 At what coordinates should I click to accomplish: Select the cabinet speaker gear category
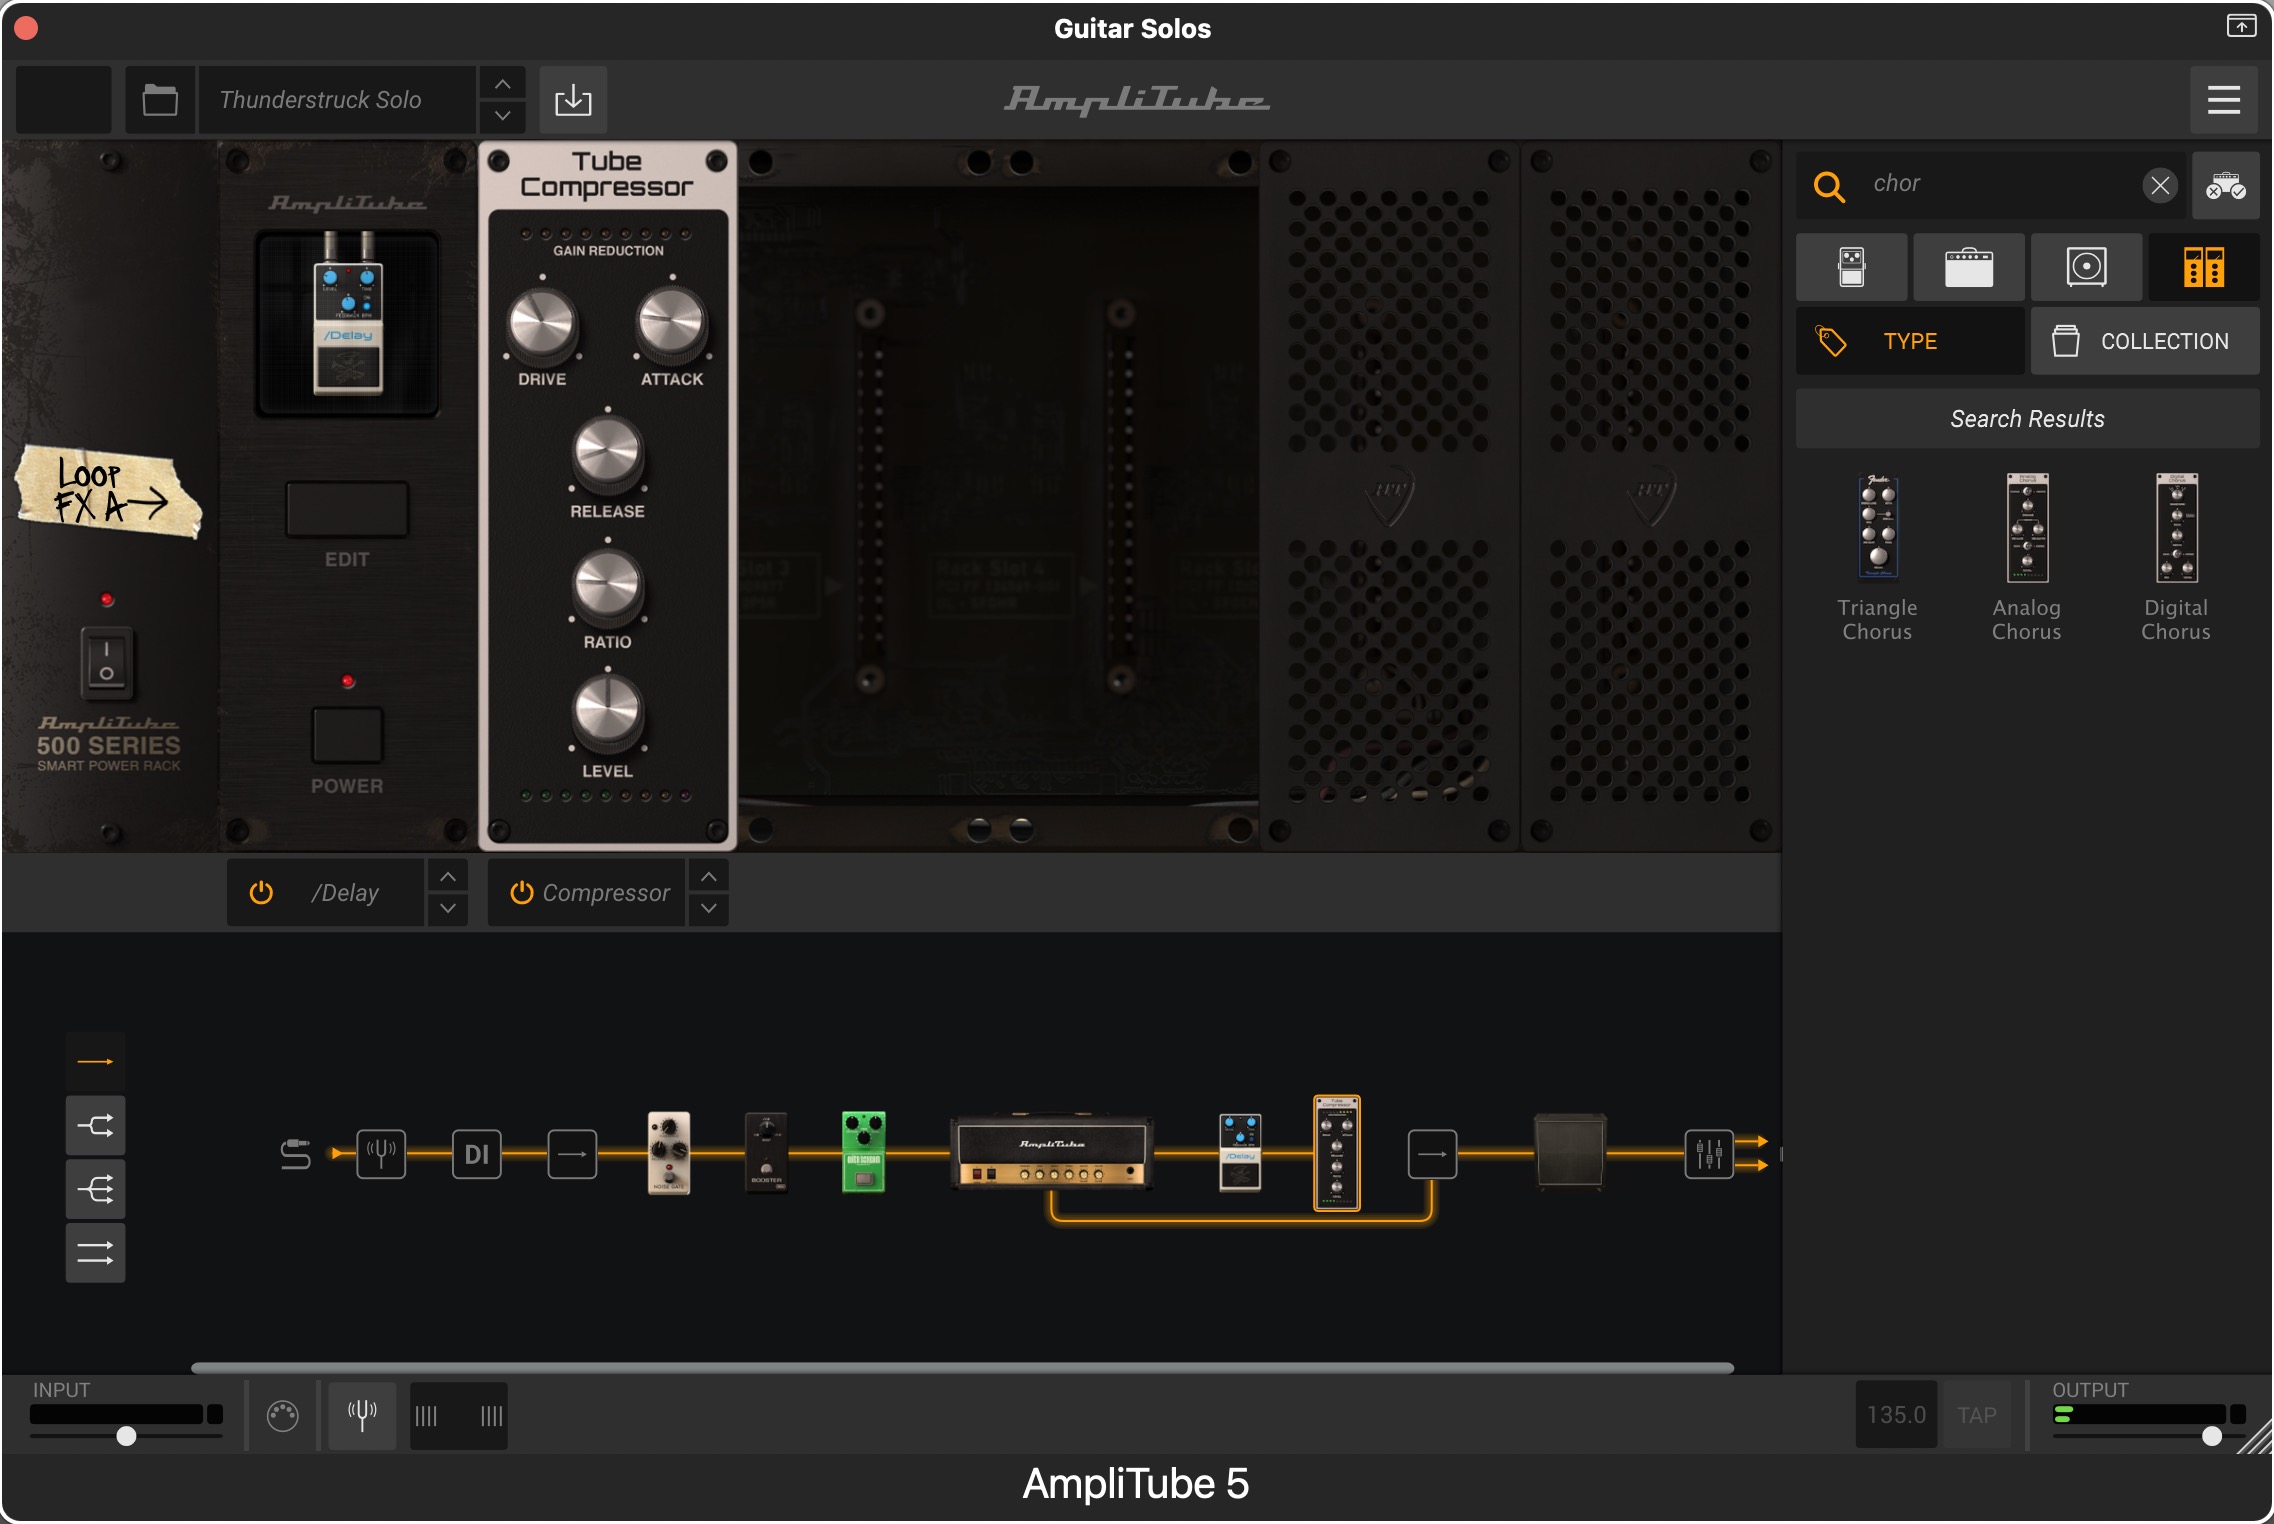pyautogui.click(x=2086, y=267)
